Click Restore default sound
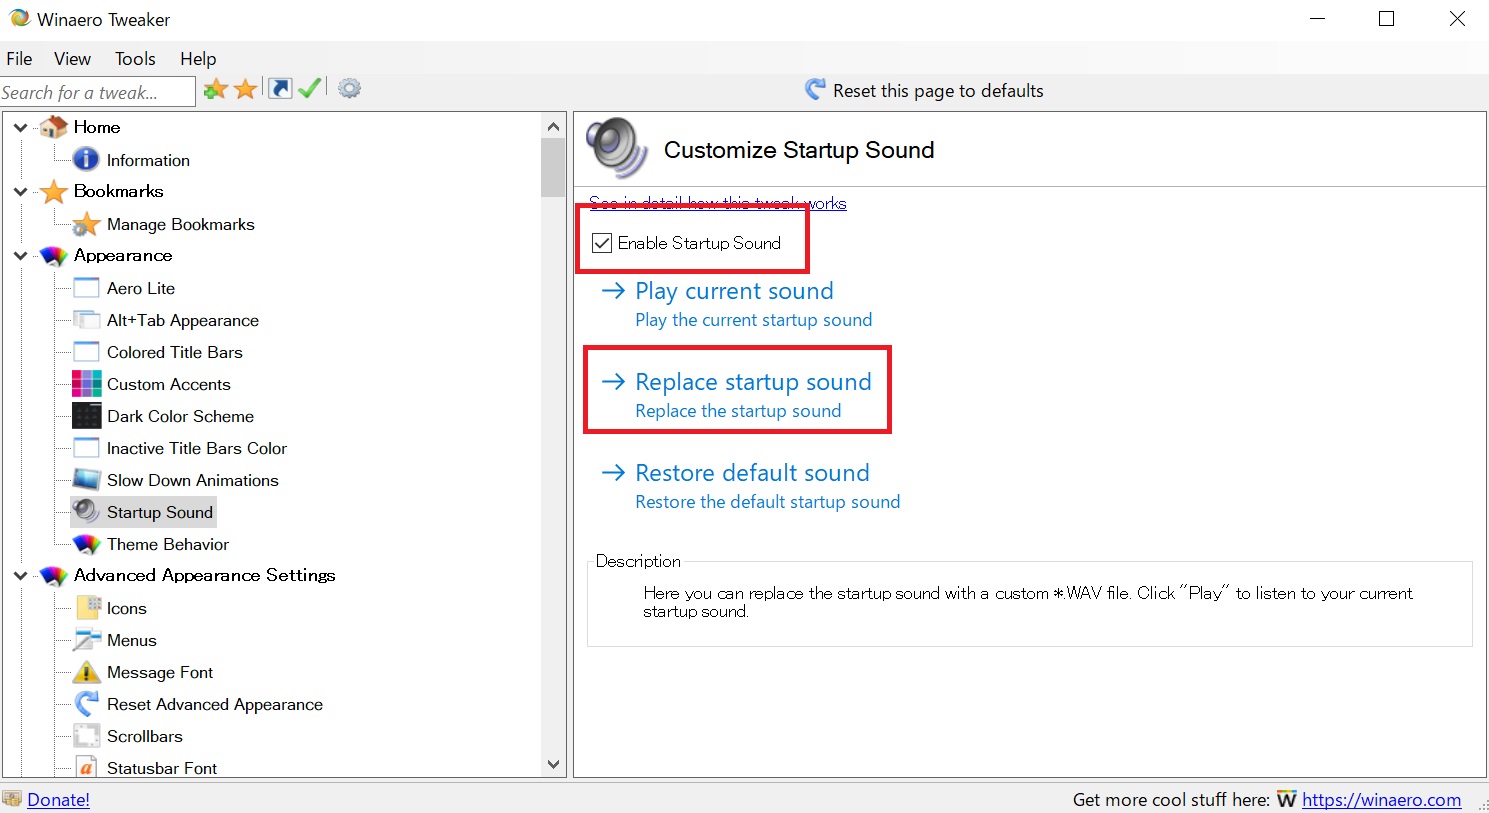This screenshot has width=1489, height=813. coord(751,473)
